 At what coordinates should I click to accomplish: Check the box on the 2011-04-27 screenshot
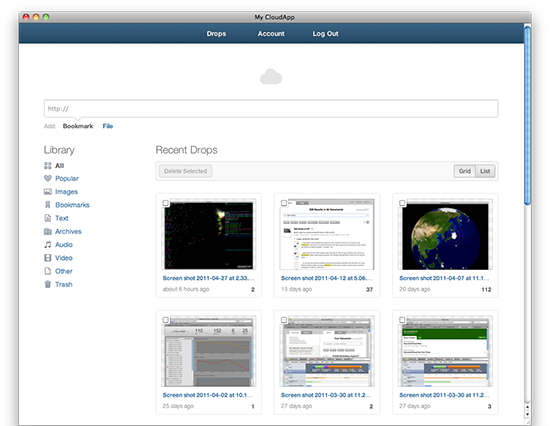[x=166, y=203]
